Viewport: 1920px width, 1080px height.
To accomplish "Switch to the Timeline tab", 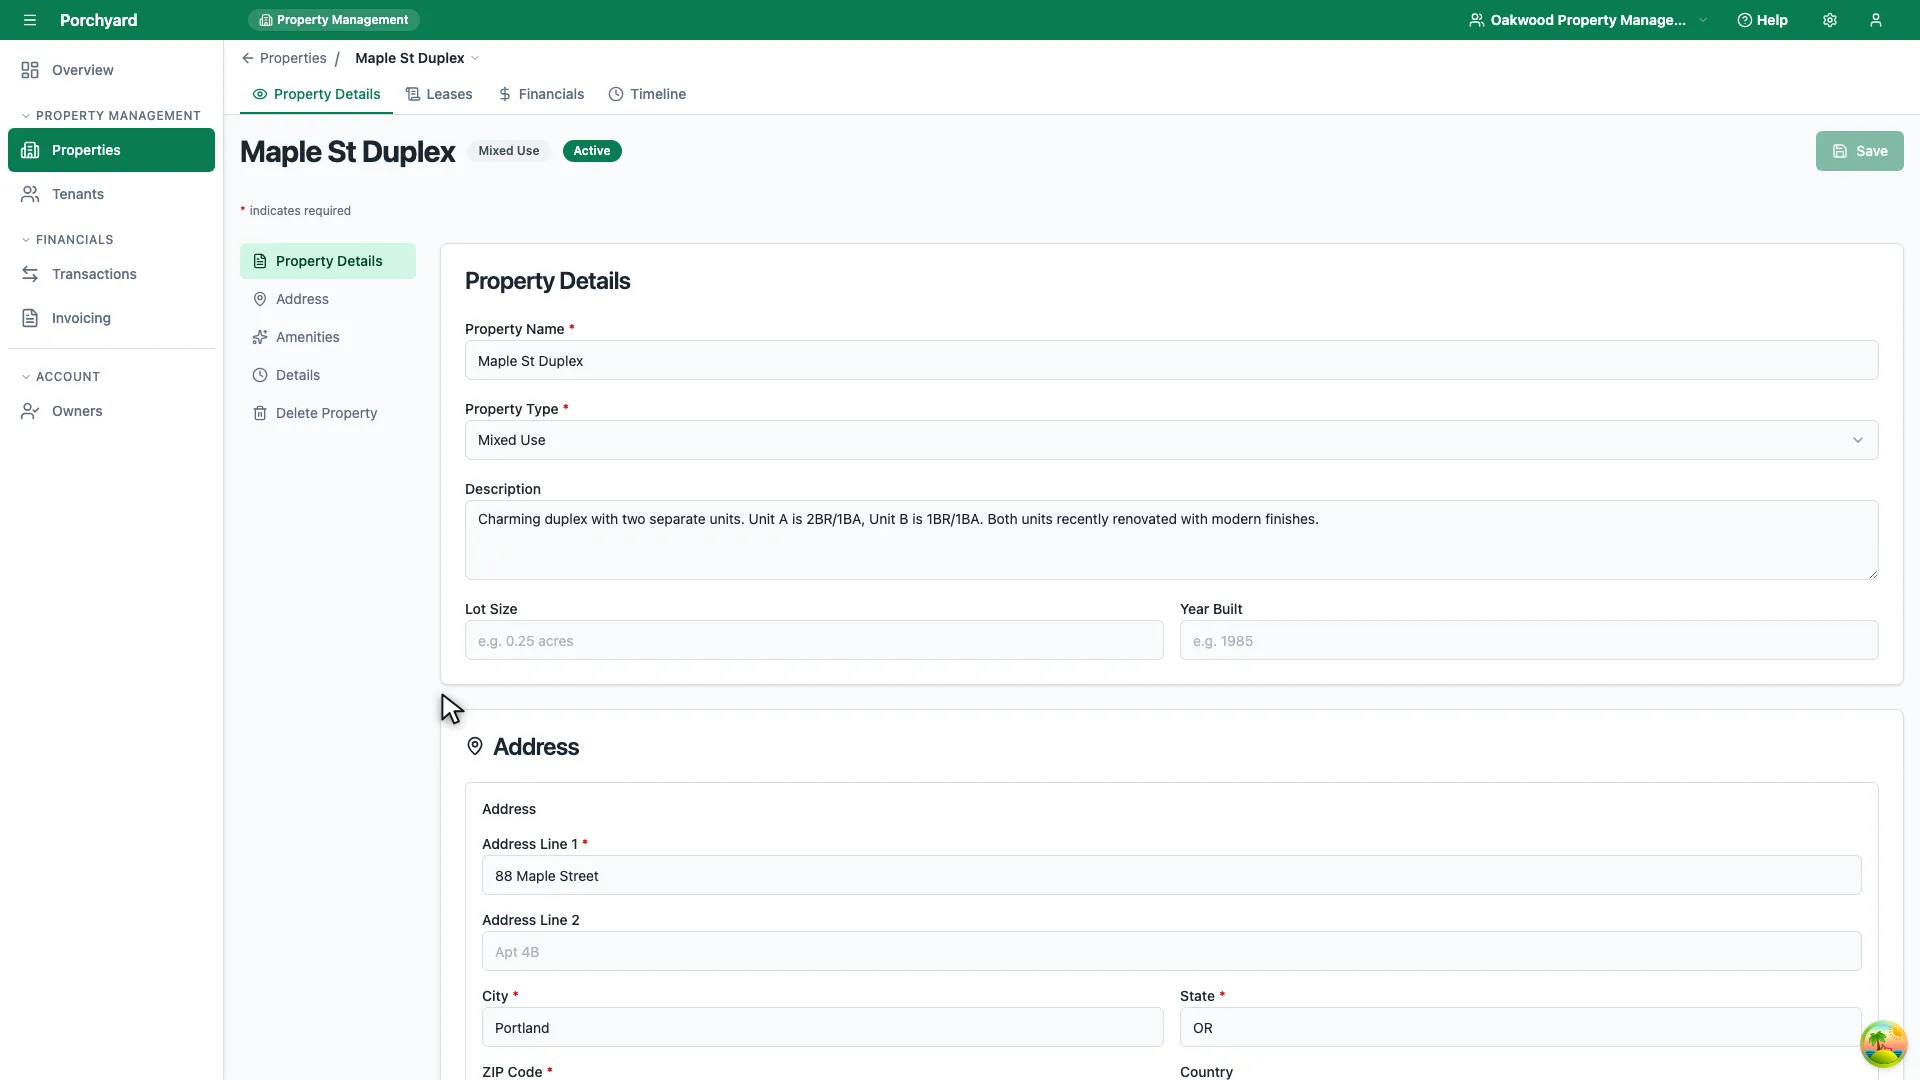I will (x=647, y=94).
